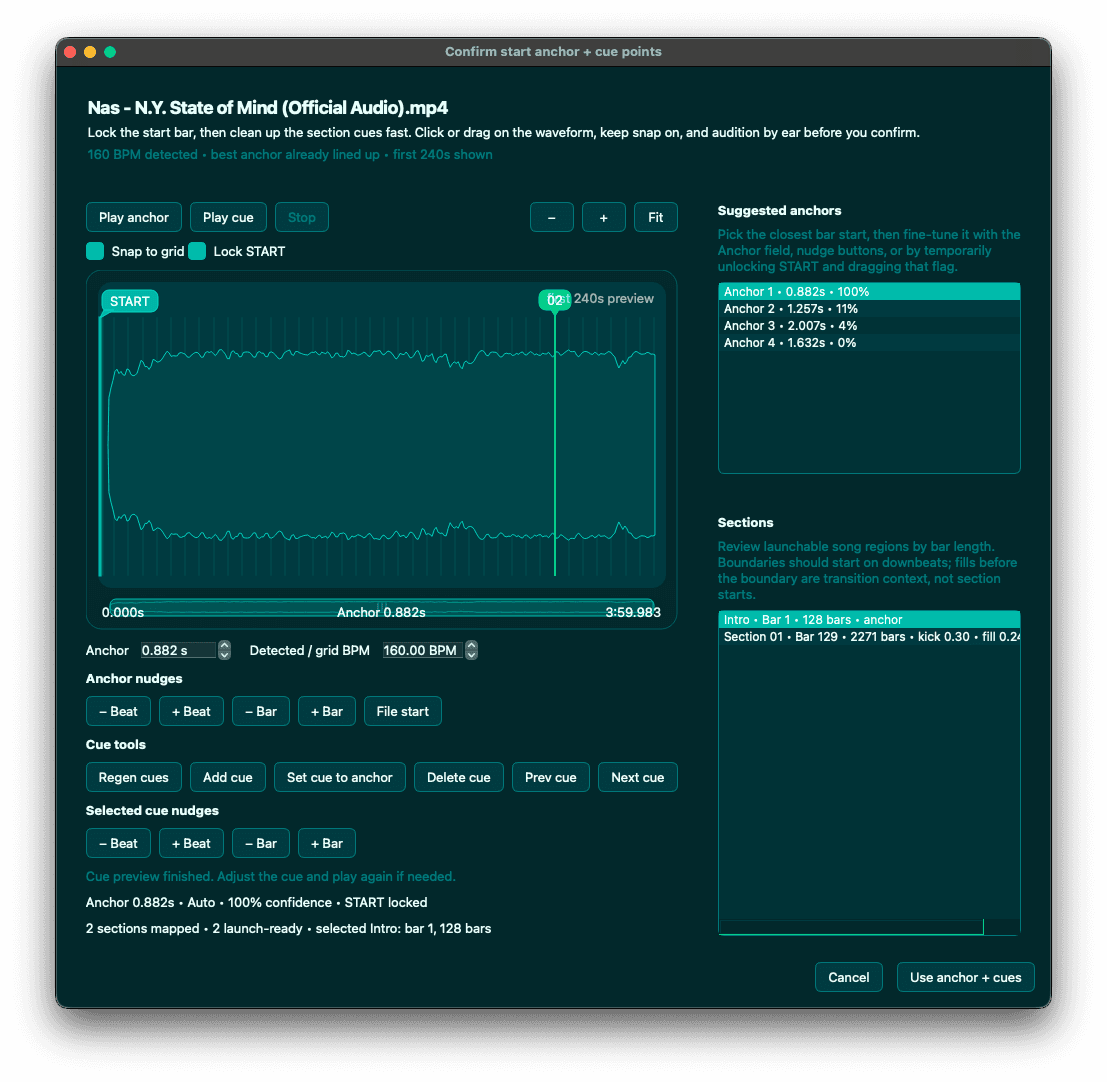Click Sections list horizontal scrollbar
The image size is (1107, 1082).
(x=851, y=927)
